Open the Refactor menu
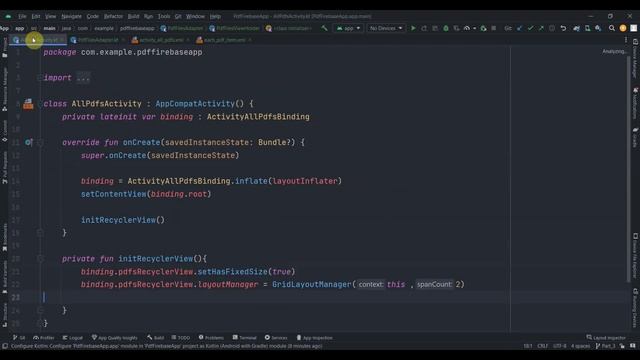 click(113, 16)
